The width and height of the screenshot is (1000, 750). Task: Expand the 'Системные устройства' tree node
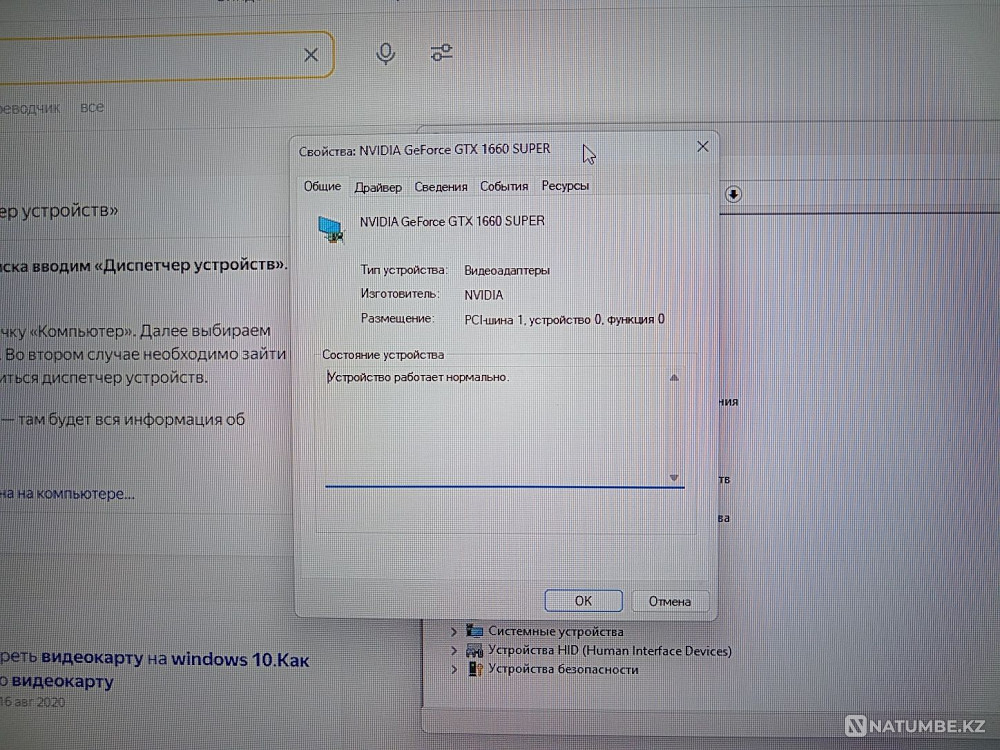[453, 631]
